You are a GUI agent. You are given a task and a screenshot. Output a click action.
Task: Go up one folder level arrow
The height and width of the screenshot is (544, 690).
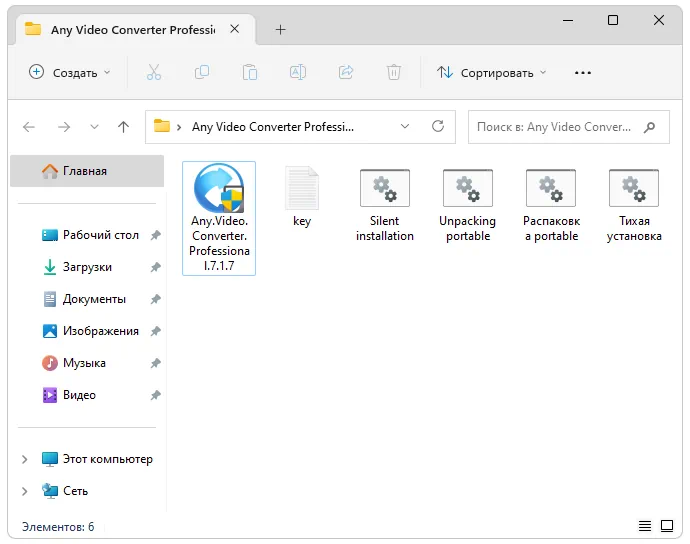[x=124, y=127]
